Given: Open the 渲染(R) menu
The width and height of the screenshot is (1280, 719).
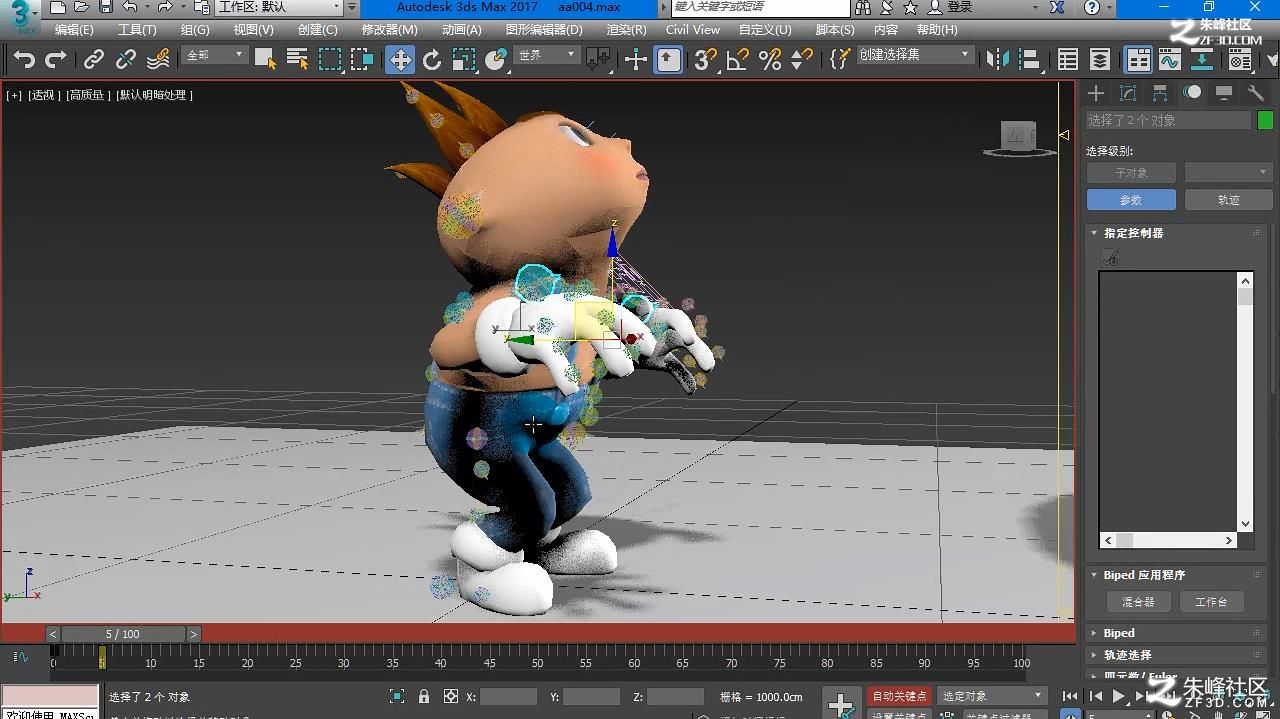Looking at the screenshot, I should click(x=626, y=30).
